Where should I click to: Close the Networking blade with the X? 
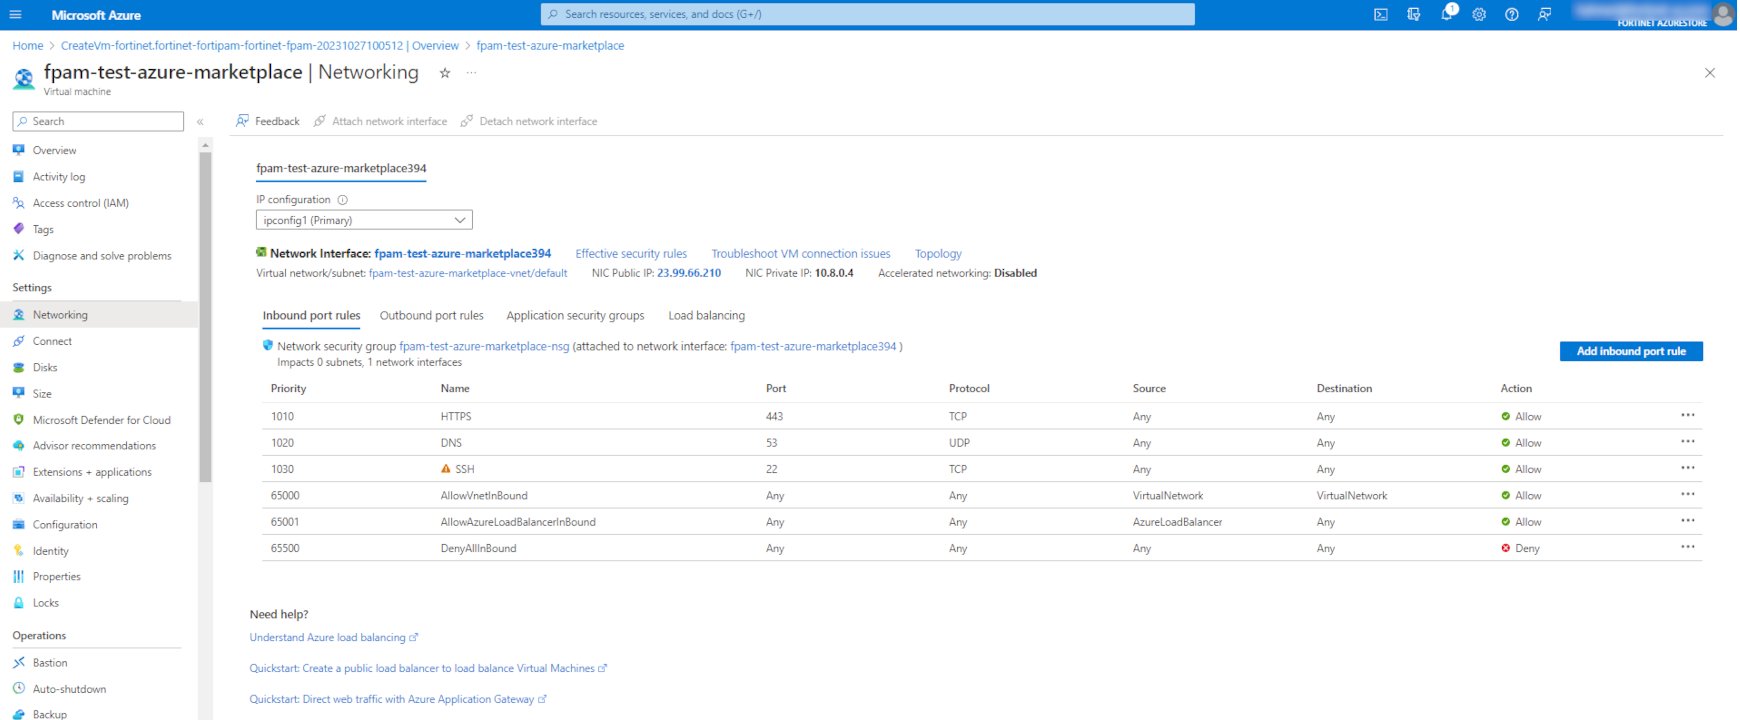[x=1710, y=73]
